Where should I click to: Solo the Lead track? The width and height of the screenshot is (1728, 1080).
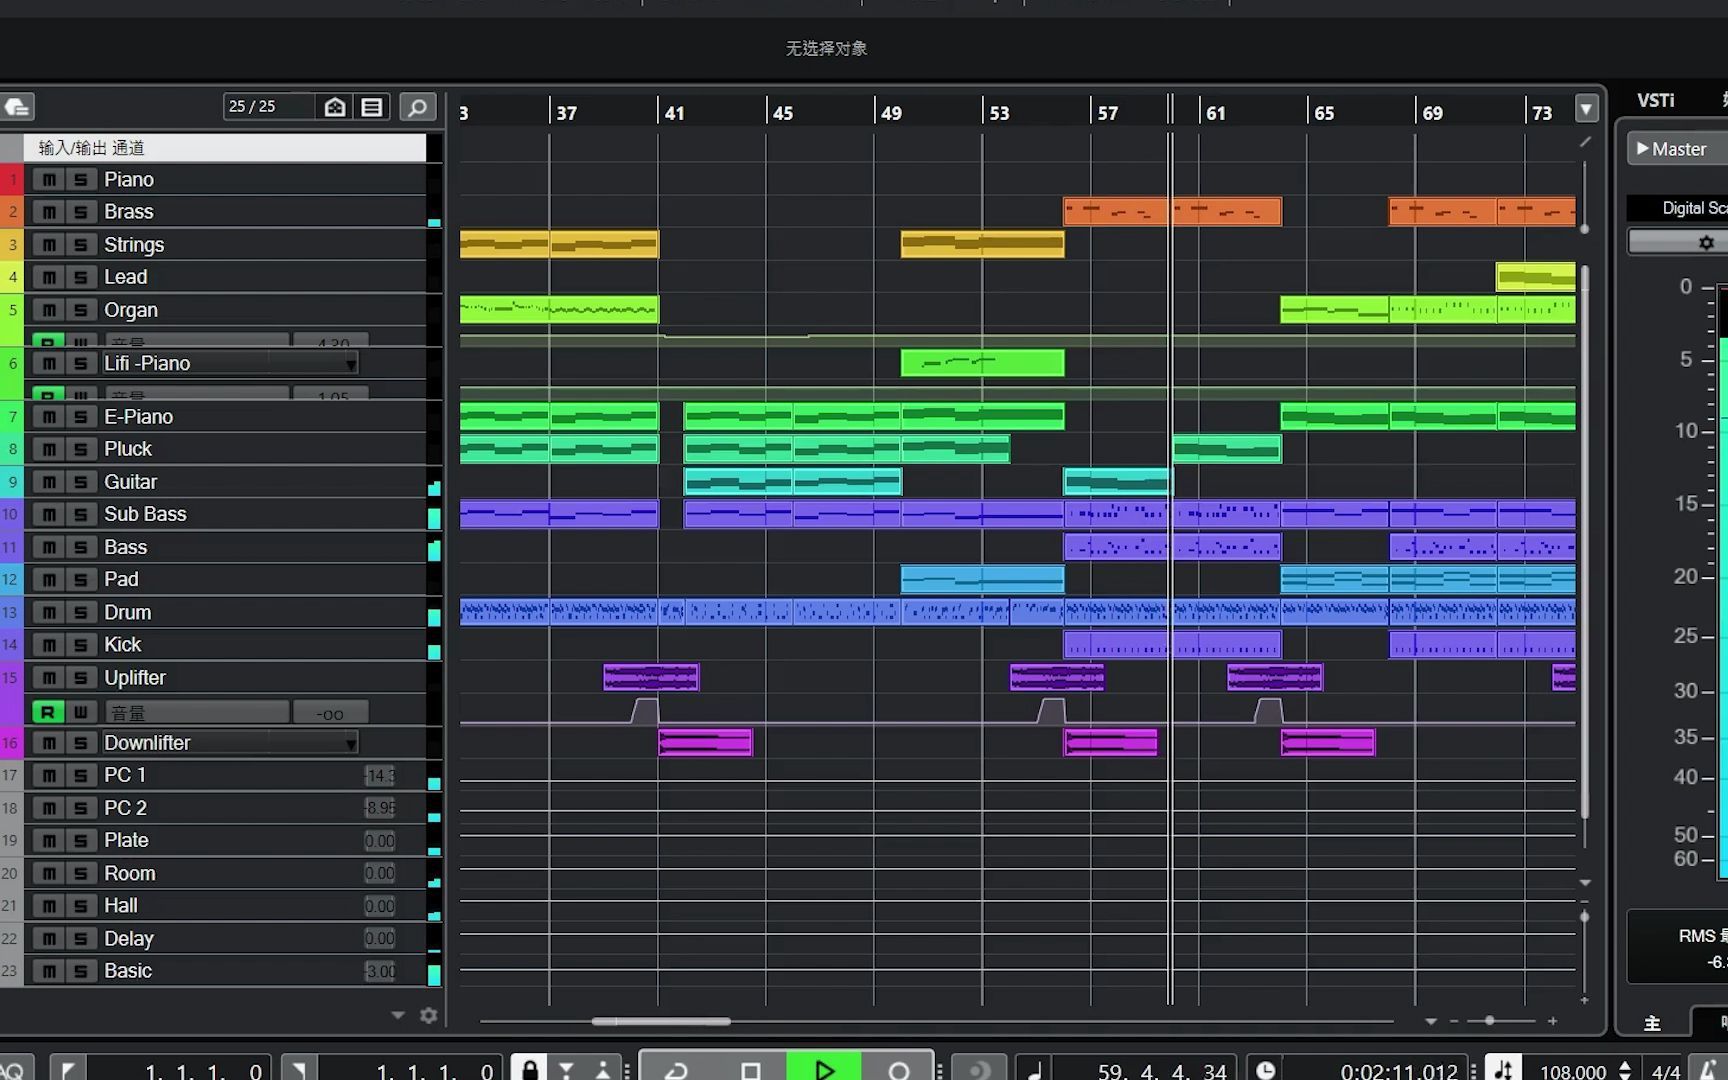tap(81, 277)
